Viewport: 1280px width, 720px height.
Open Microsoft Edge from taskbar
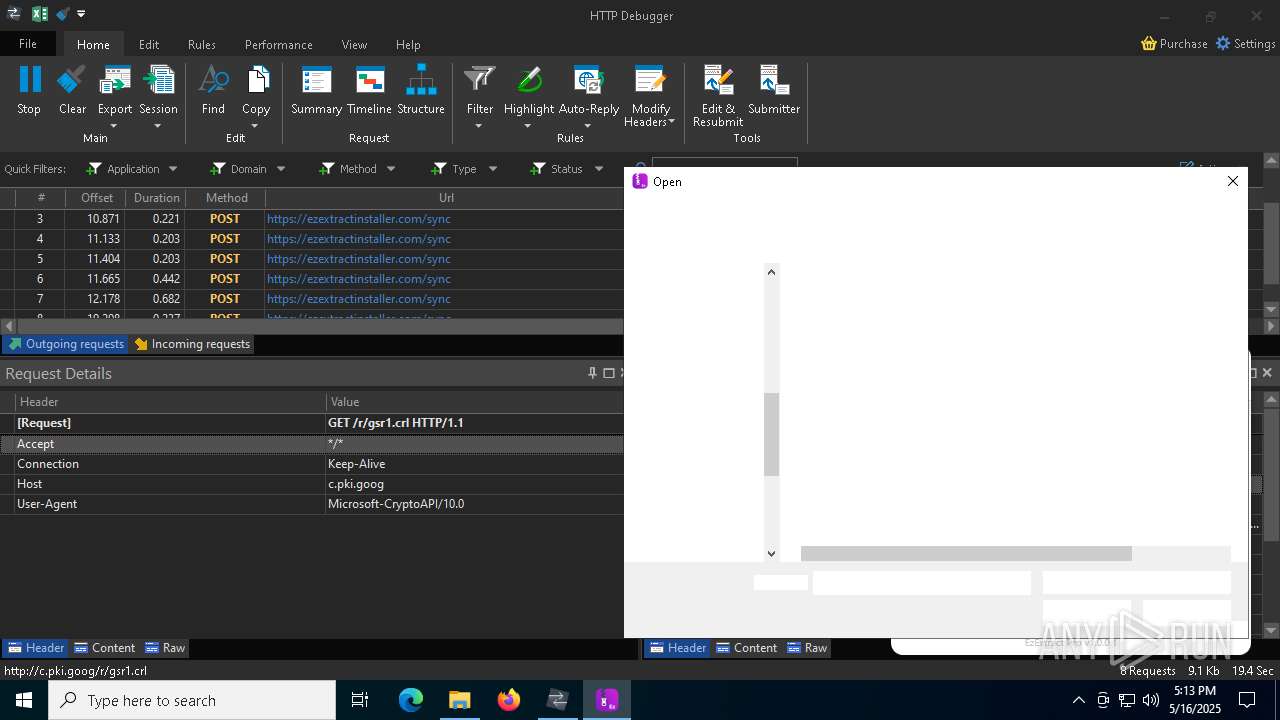click(x=411, y=700)
